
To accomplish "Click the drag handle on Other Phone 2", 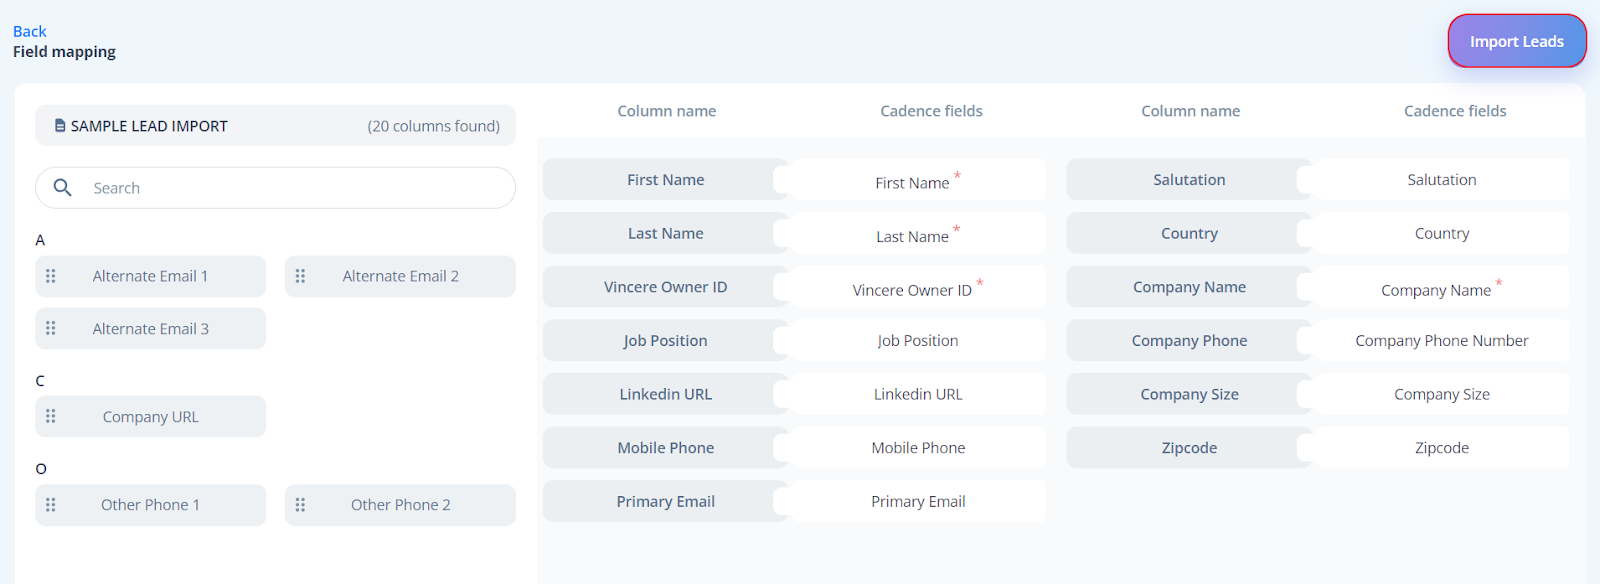I will pyautogui.click(x=300, y=505).
